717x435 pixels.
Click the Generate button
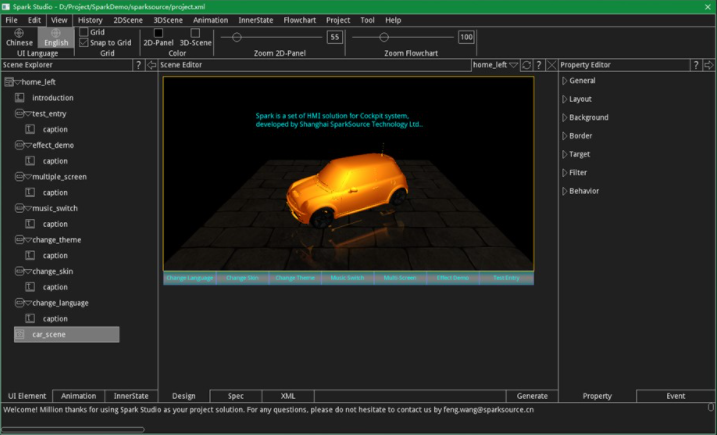[532, 396]
